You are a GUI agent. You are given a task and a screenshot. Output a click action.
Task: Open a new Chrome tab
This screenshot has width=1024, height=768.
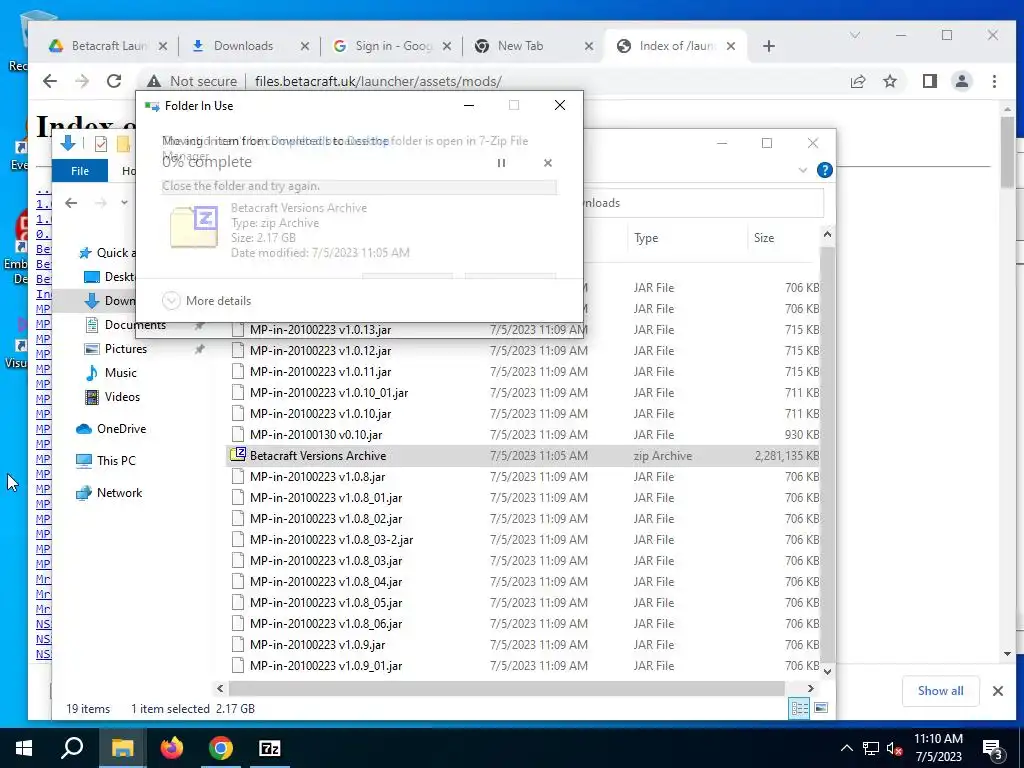click(769, 46)
